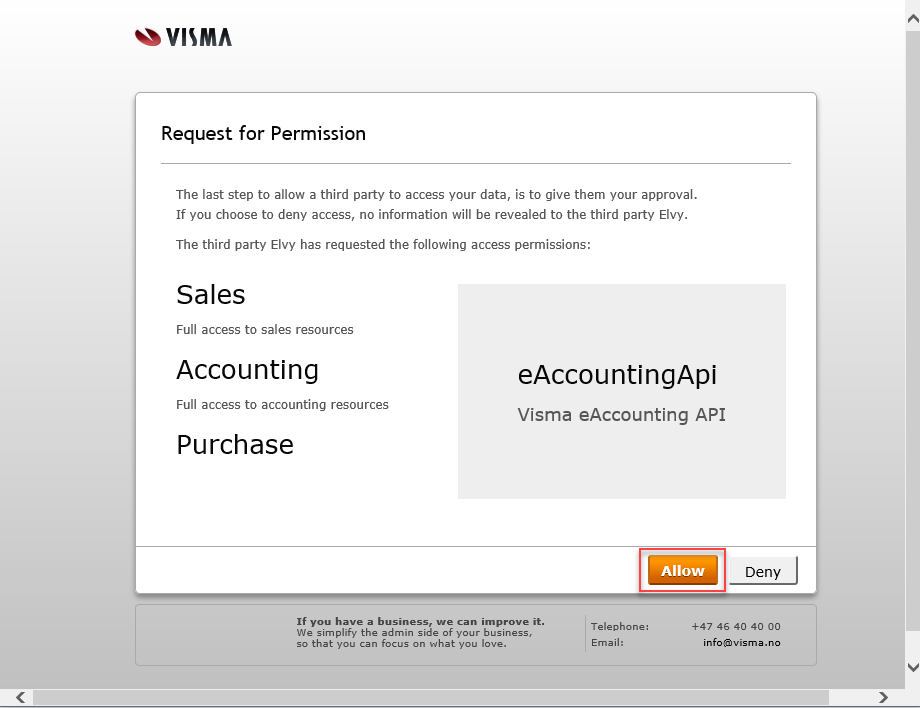Click the telephone number +47 46 40 40 00
The height and width of the screenshot is (708, 920).
tap(736, 626)
